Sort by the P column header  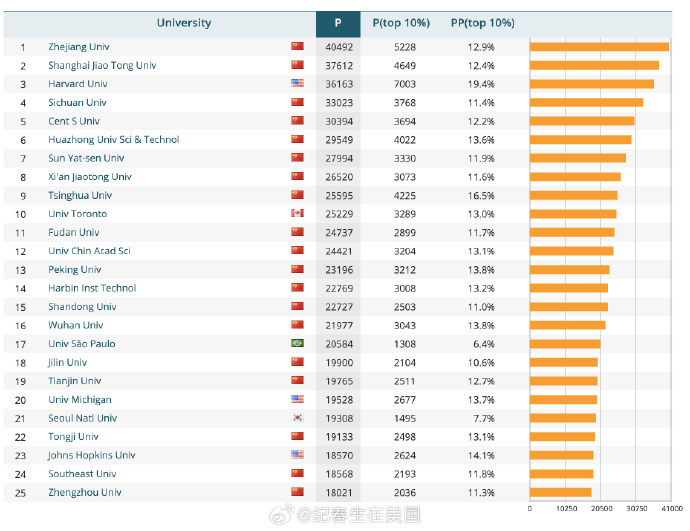point(337,23)
